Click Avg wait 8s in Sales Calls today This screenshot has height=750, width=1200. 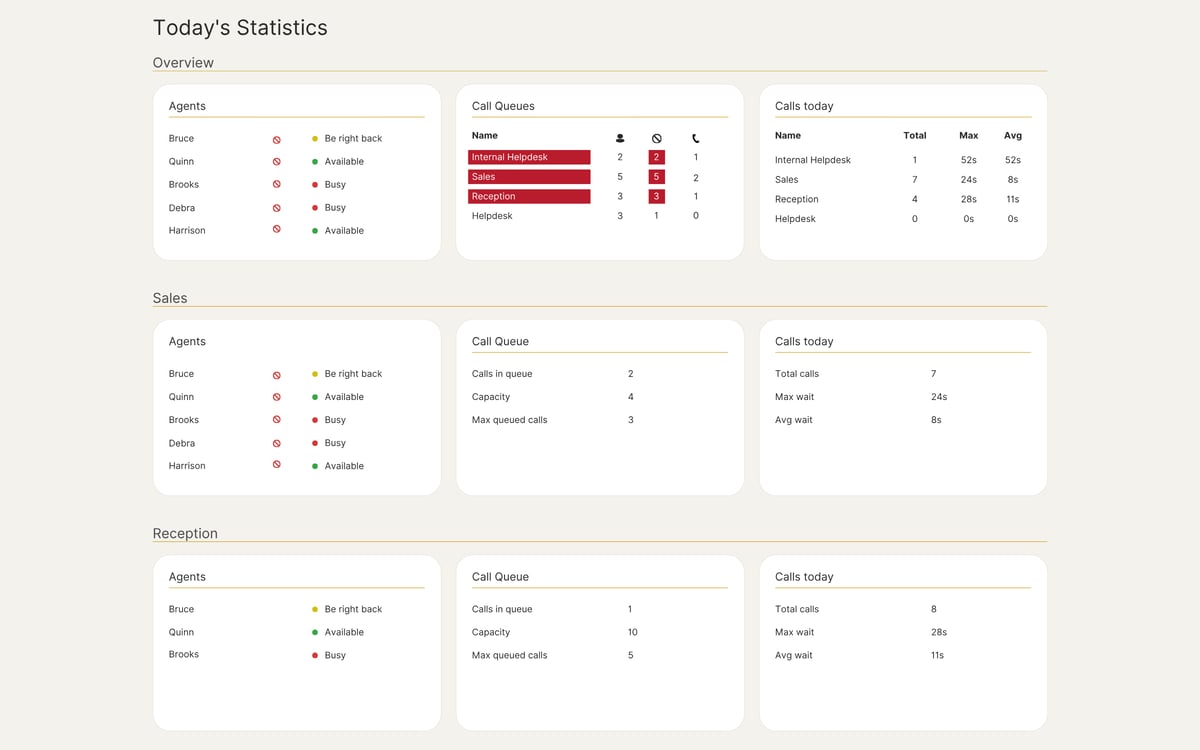(936, 420)
